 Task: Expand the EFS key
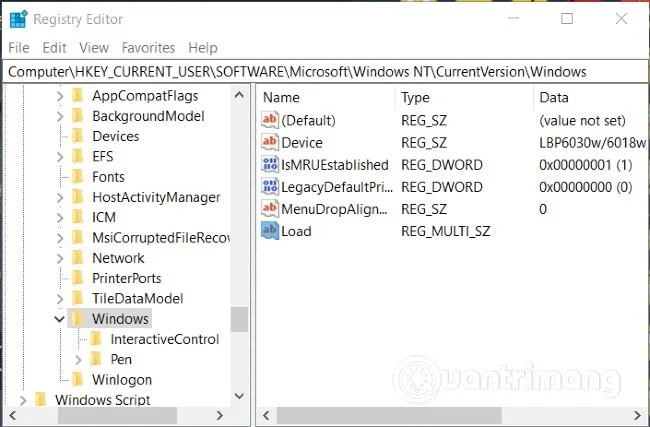(60, 157)
